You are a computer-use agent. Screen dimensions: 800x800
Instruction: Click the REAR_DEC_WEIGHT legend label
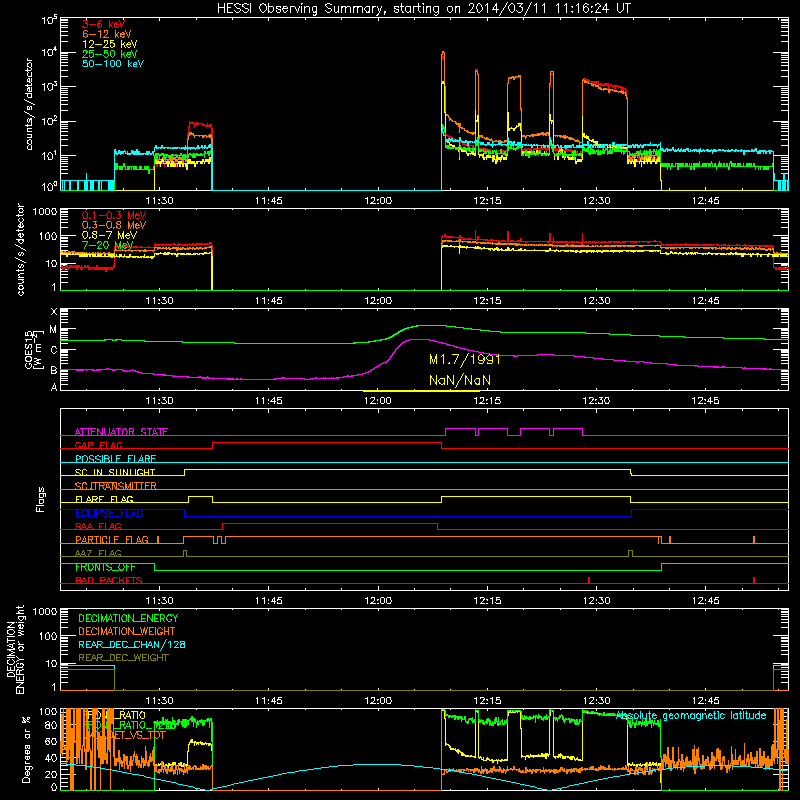click(x=123, y=658)
